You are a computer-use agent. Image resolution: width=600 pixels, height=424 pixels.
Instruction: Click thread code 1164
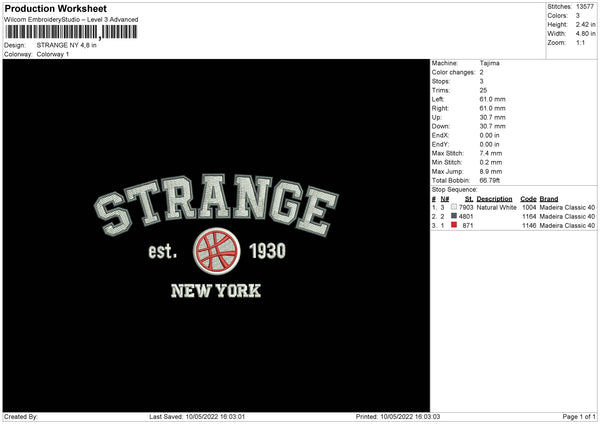[529, 217]
